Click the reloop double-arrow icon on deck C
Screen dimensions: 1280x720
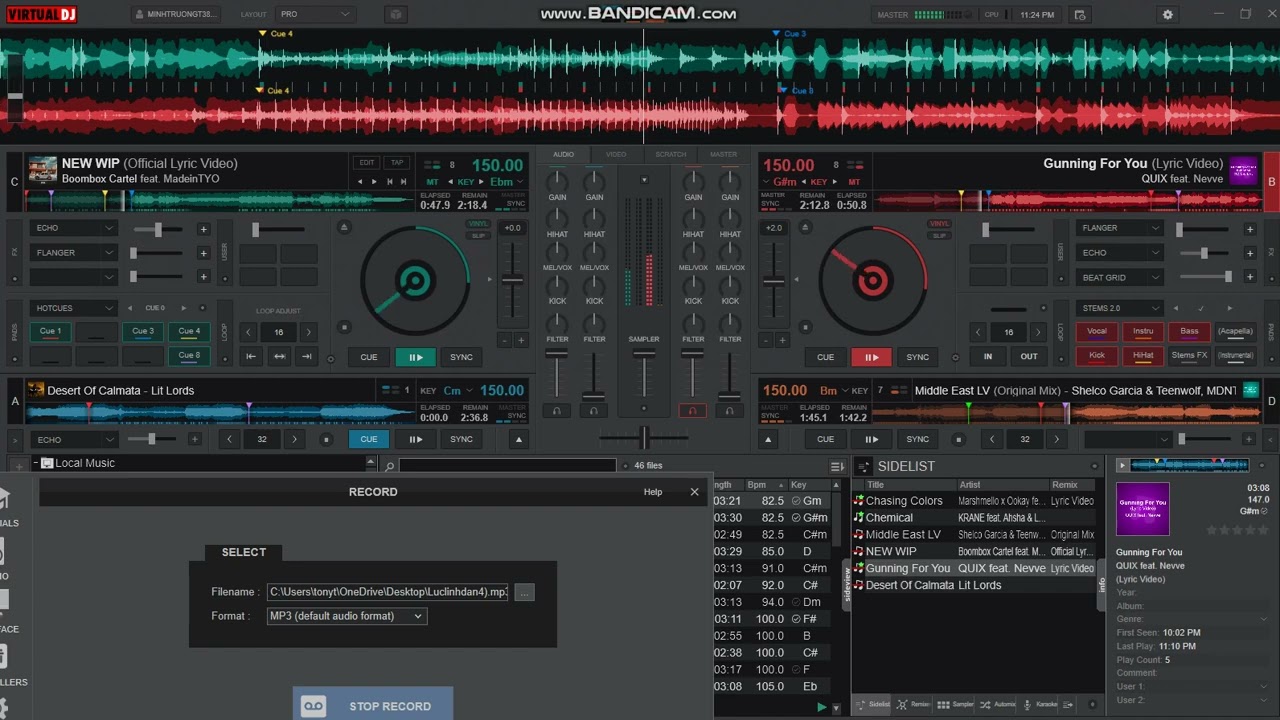(x=279, y=356)
